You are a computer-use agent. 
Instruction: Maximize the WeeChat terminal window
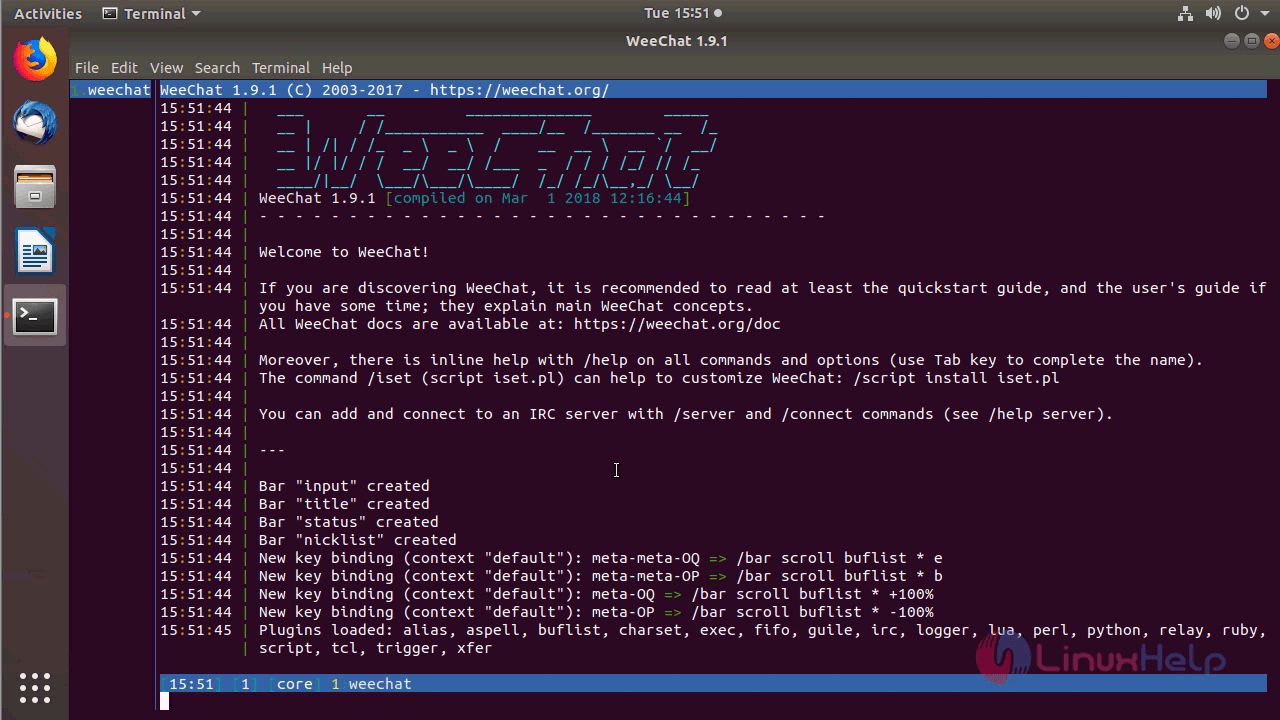[1252, 41]
